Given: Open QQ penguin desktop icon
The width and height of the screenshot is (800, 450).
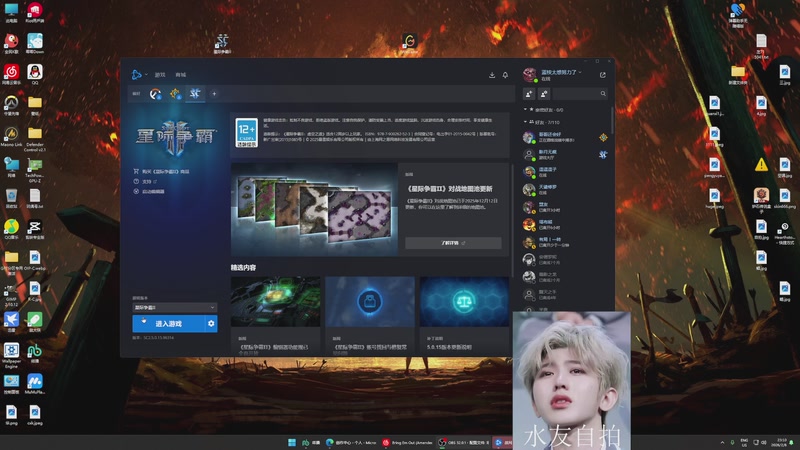Looking at the screenshot, I should [x=35, y=74].
